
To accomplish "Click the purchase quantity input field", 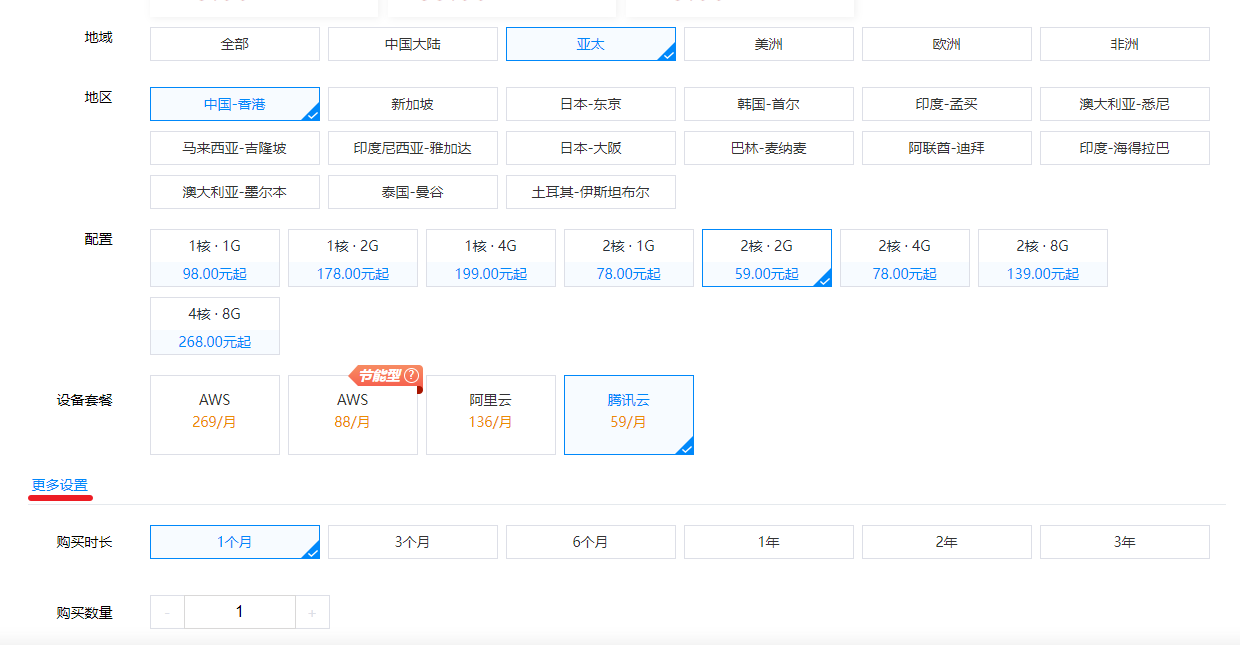I will [x=239, y=612].
